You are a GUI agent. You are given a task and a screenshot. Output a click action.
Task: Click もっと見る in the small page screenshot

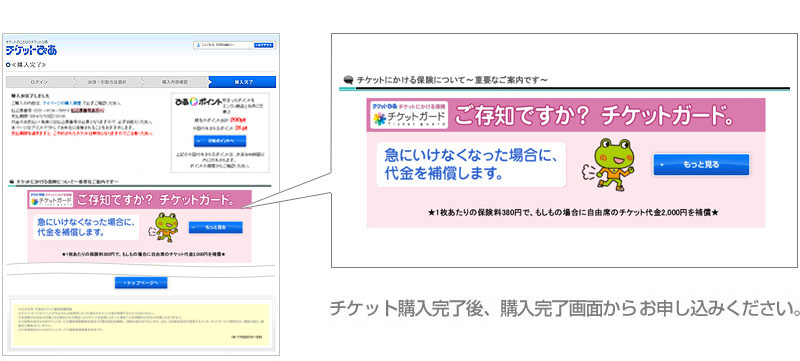pyautogui.click(x=215, y=227)
